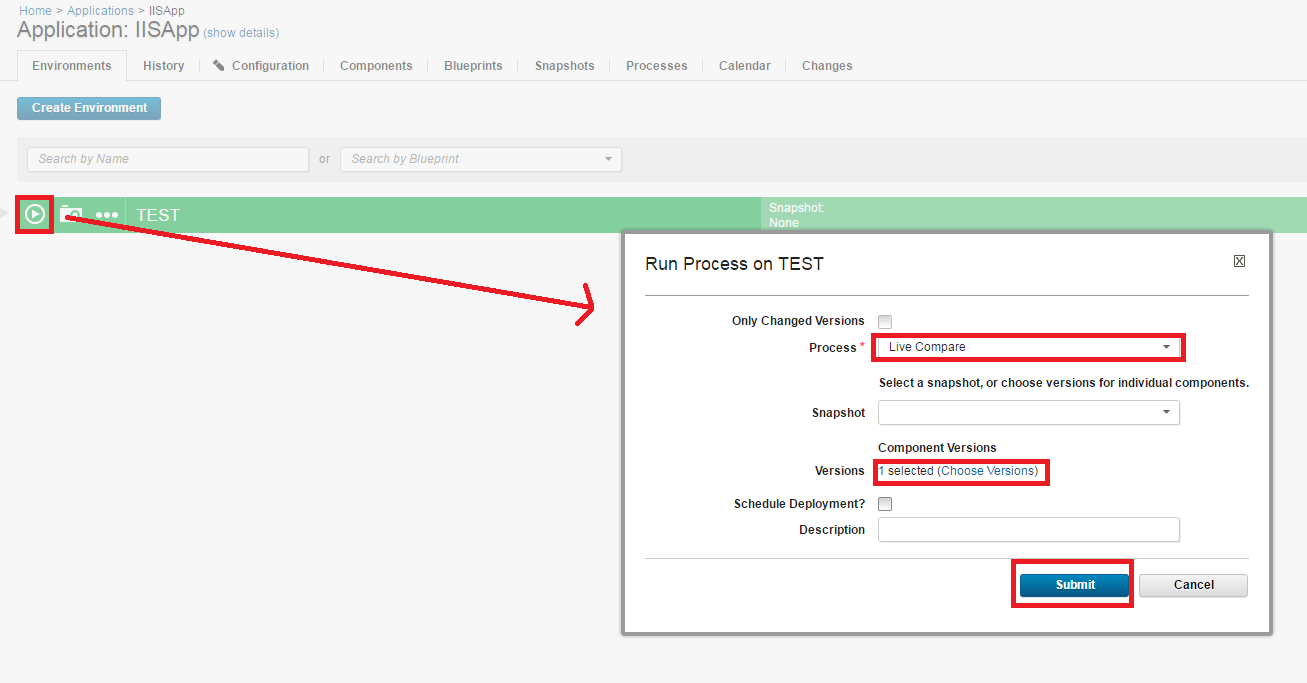Expand the TEST environment row triangle

5,214
